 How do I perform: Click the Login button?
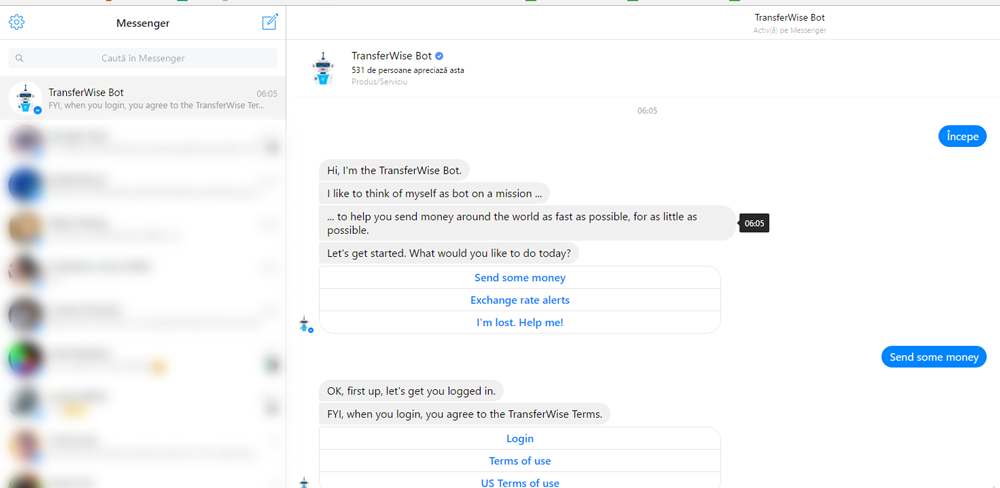click(519, 439)
